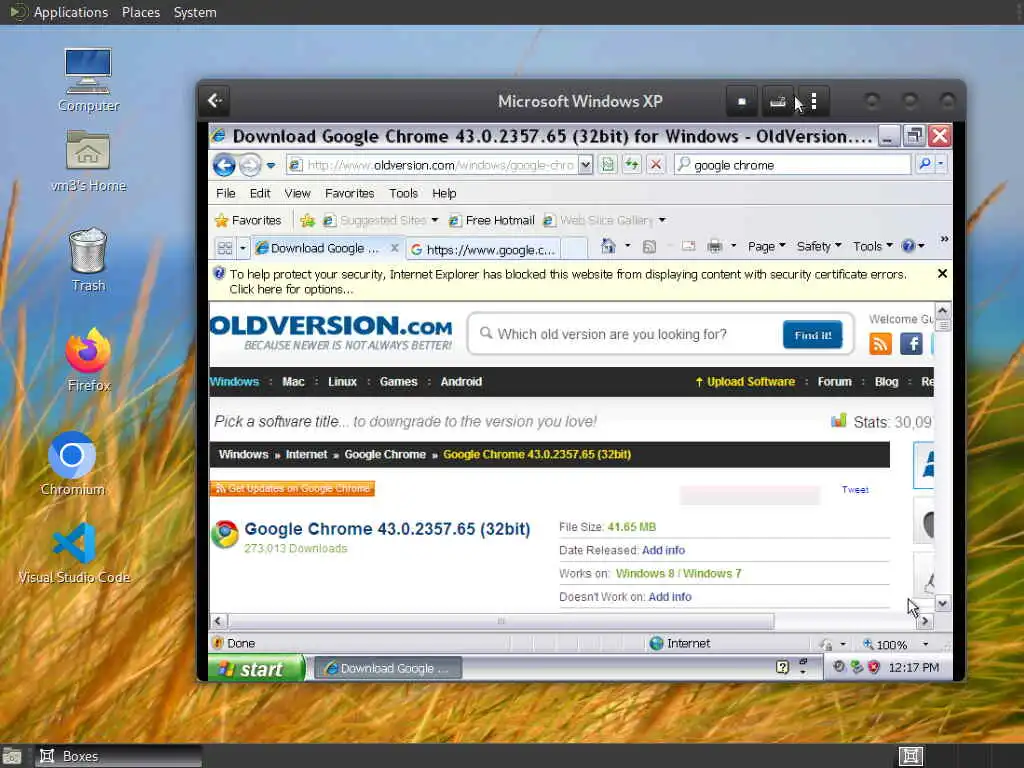Go back with Internet Explorer back arrow
Screen dimensions: 1024x768
[224, 165]
